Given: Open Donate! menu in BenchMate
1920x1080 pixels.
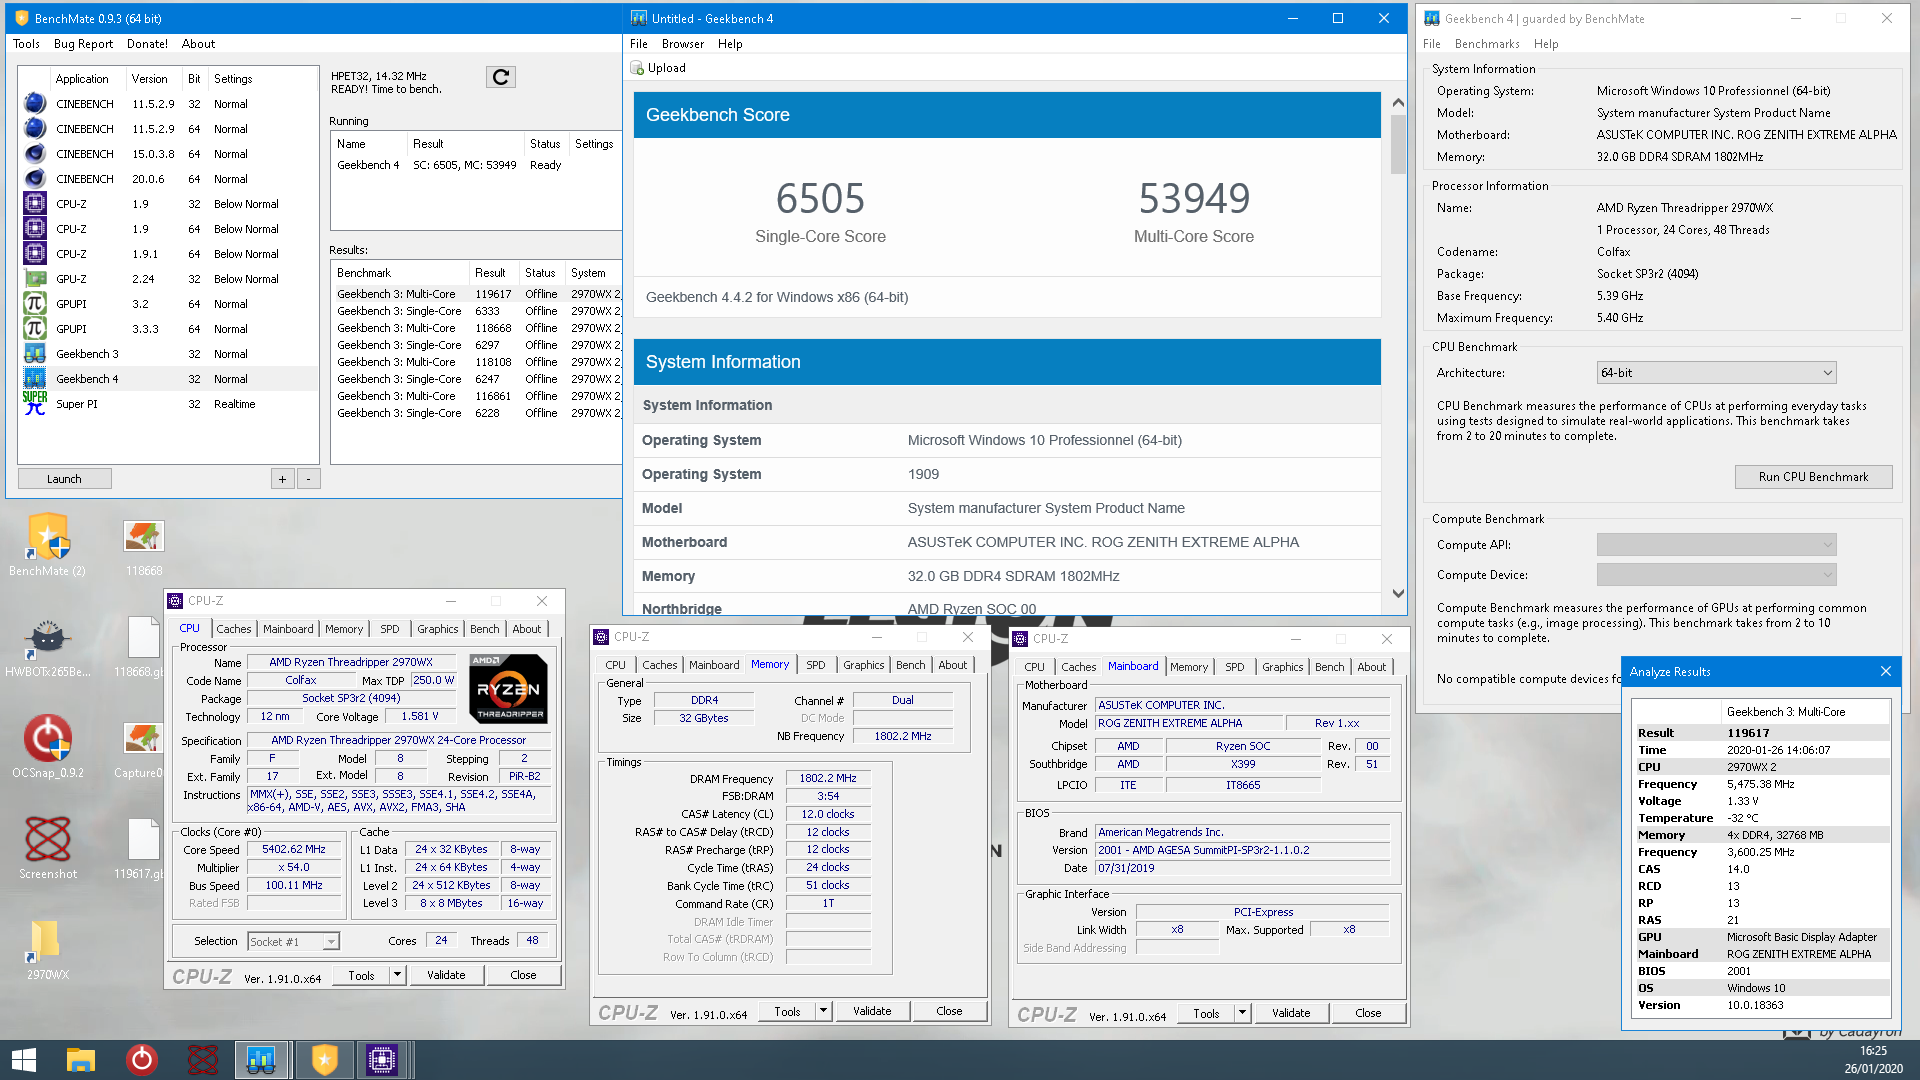Looking at the screenshot, I should pyautogui.click(x=147, y=44).
